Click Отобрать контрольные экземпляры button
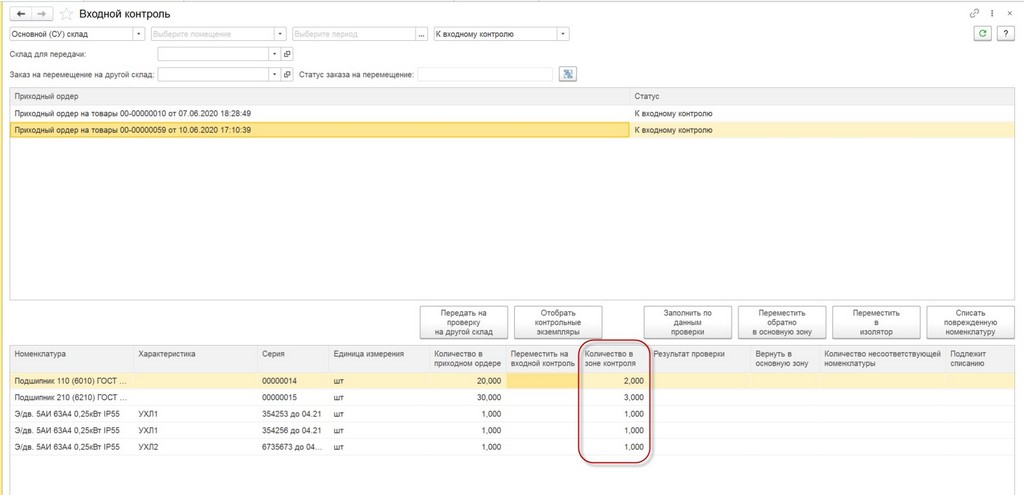The width and height of the screenshot is (1024, 495). pyautogui.click(x=558, y=322)
